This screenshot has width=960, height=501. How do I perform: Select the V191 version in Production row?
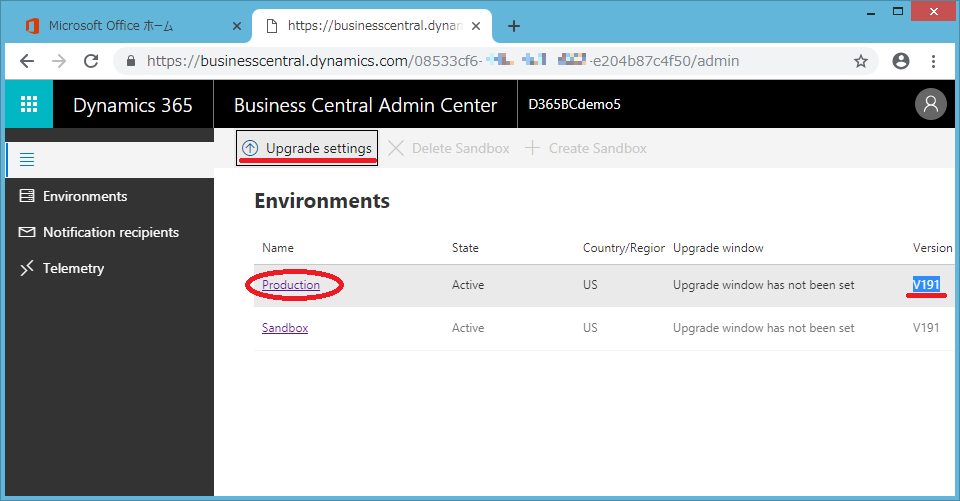926,285
